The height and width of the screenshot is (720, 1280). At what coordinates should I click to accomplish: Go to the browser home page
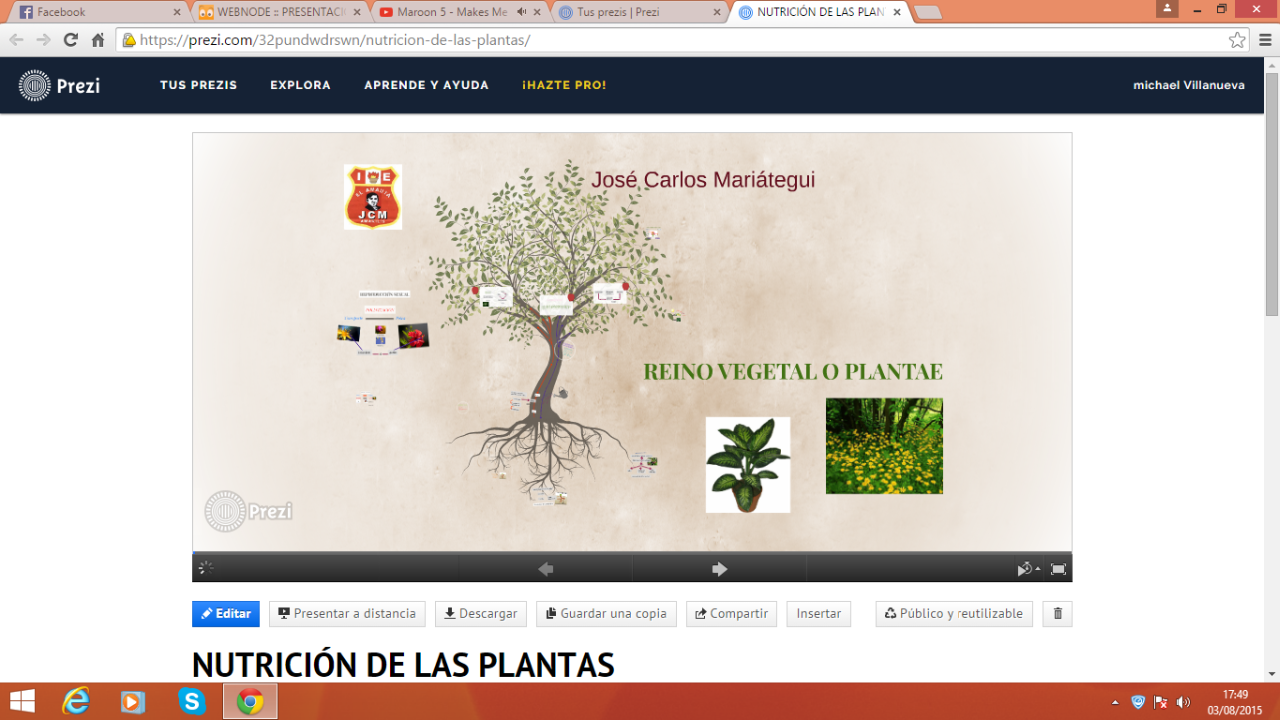(98, 40)
